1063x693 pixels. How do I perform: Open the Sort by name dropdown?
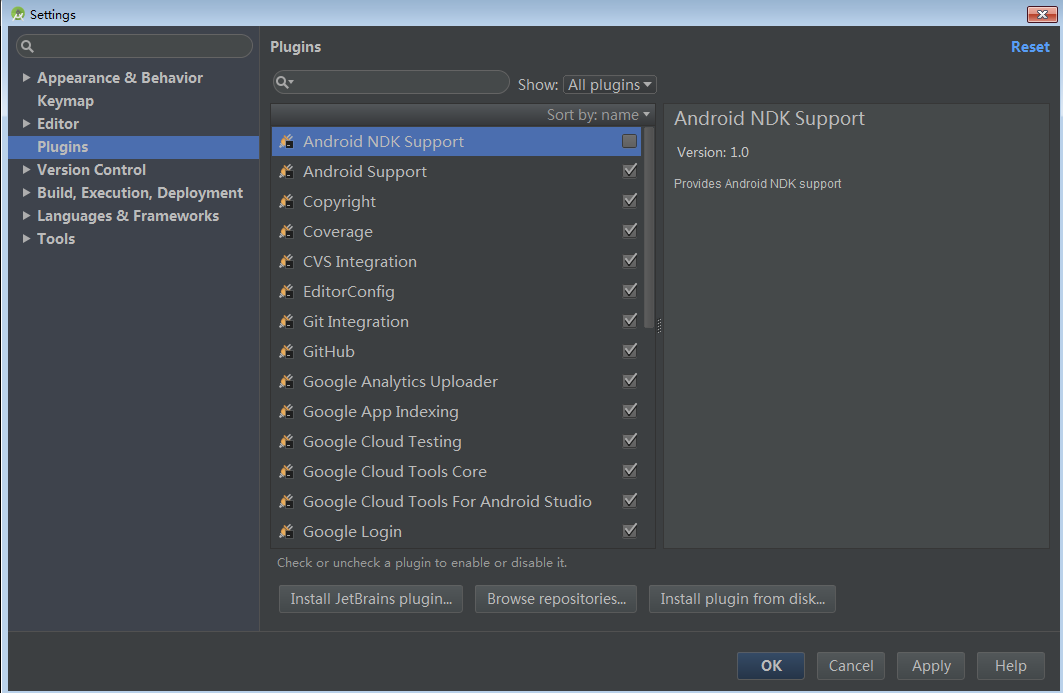point(598,114)
